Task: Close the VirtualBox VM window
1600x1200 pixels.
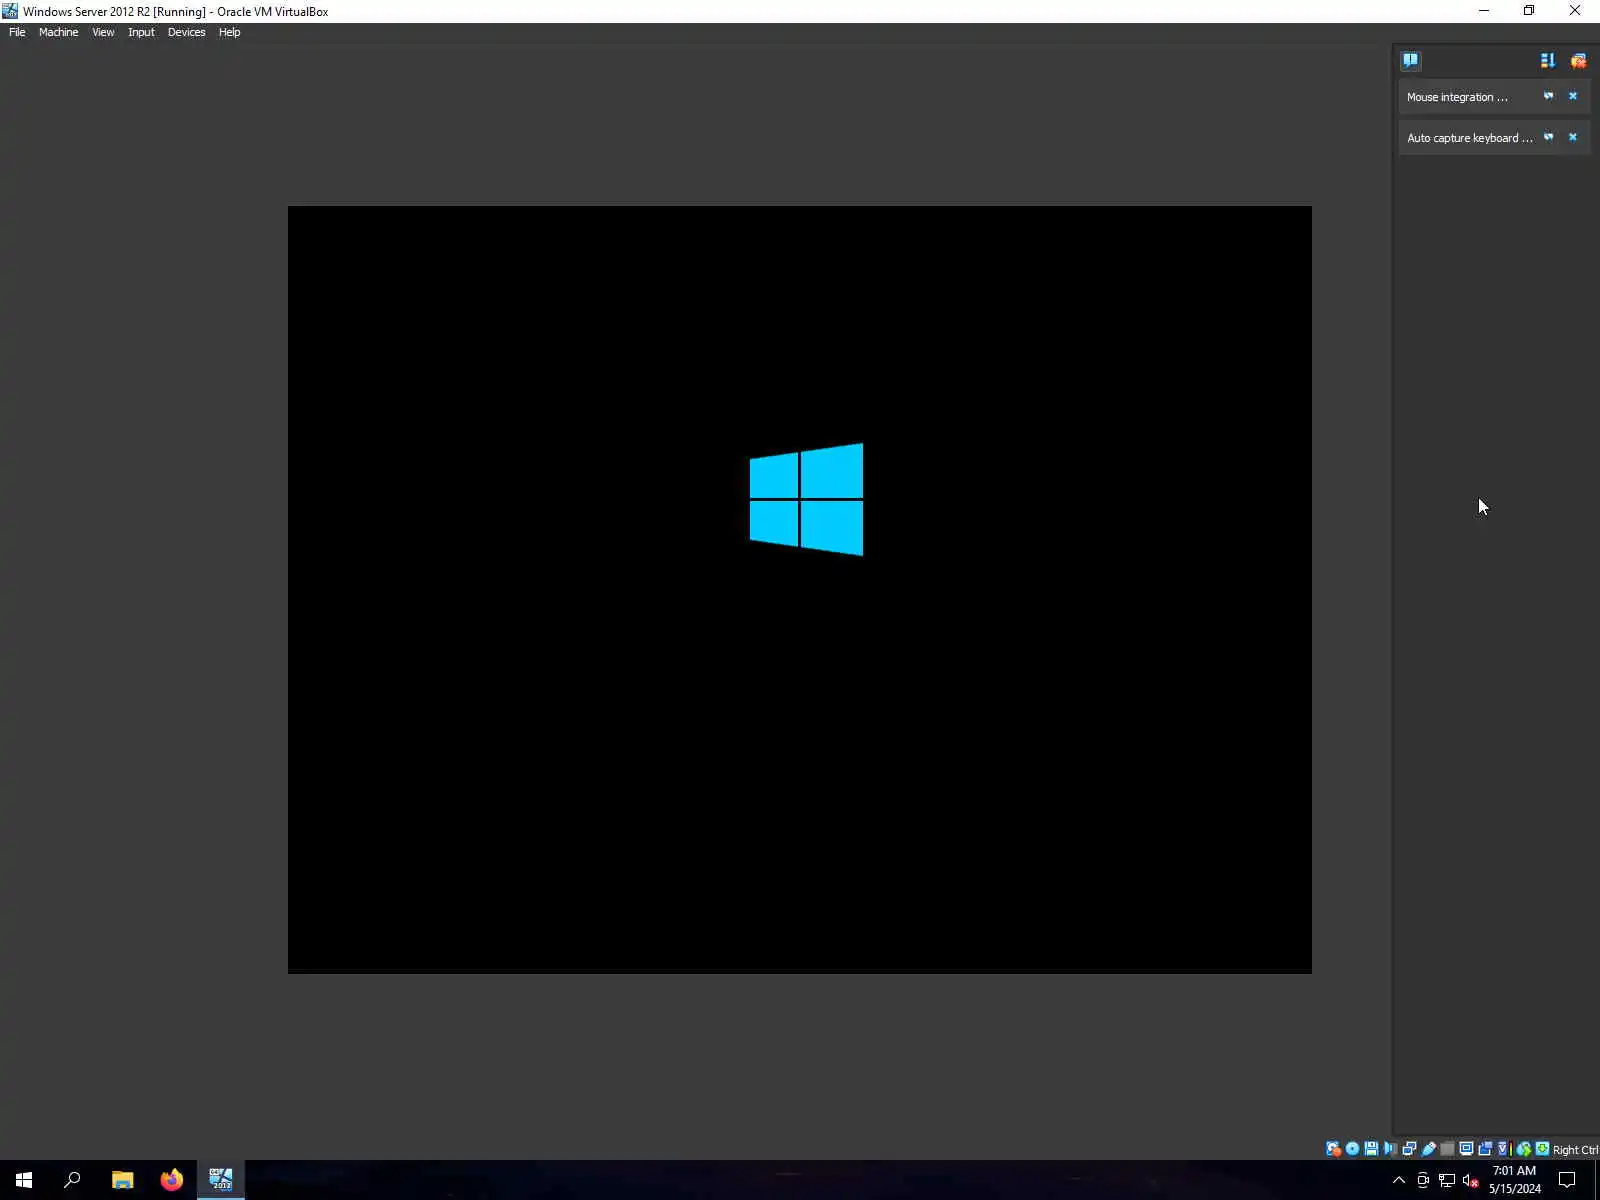Action: pyautogui.click(x=1575, y=11)
